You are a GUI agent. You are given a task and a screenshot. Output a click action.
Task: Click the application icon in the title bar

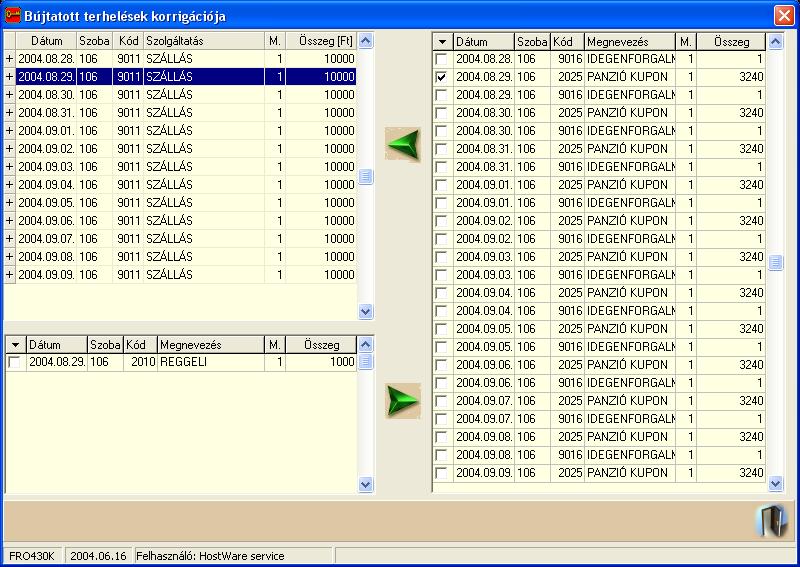tap(12, 15)
